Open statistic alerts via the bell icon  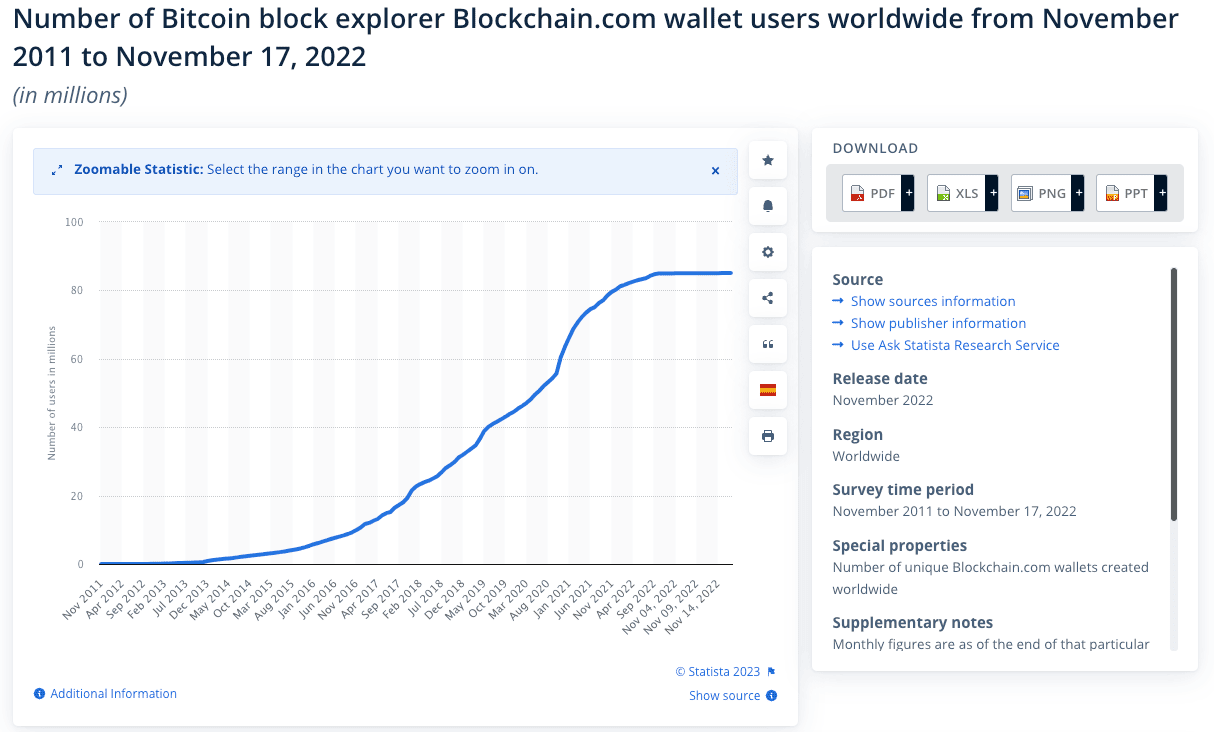point(767,206)
